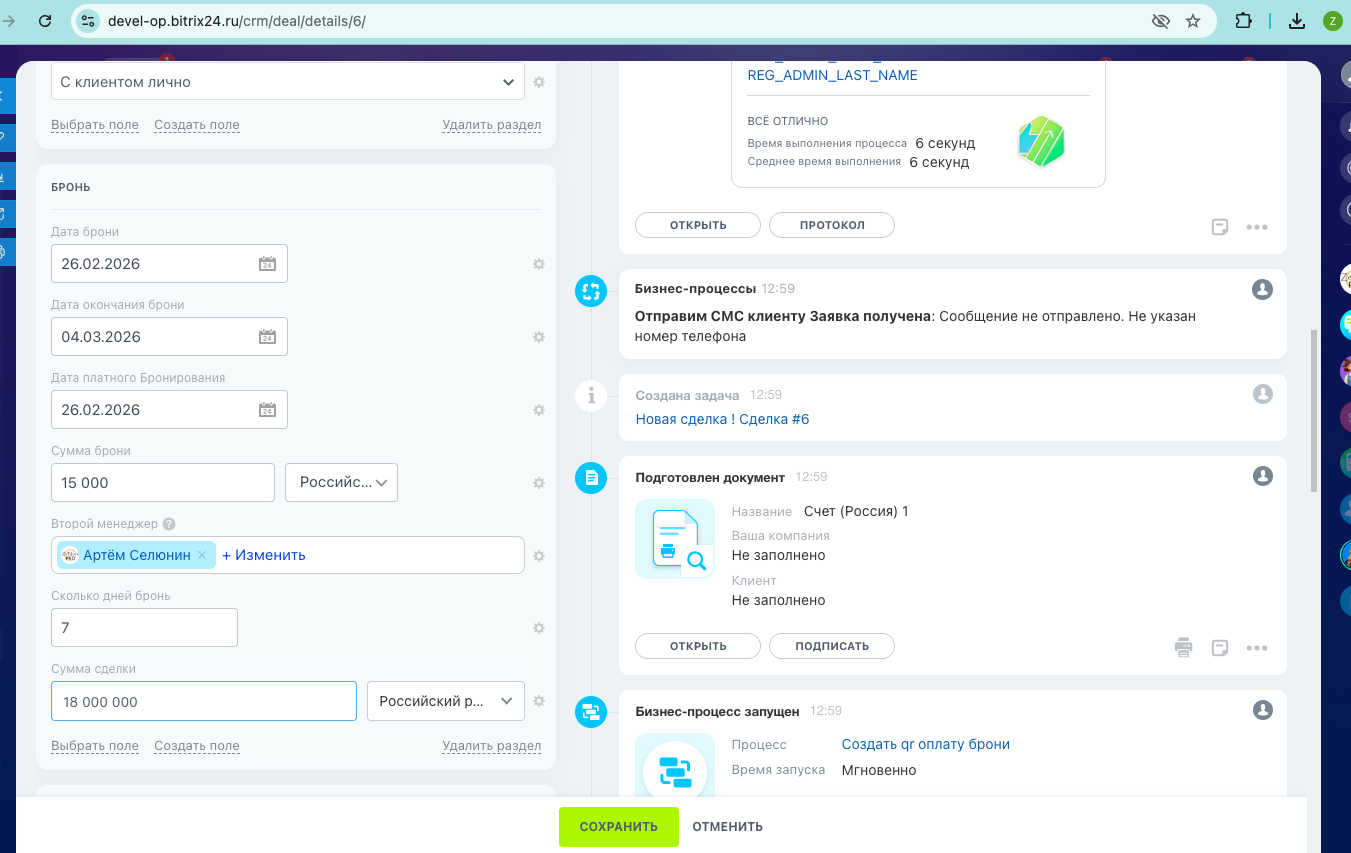
Task: Open currency dropdown for Сумма сделки
Action: click(446, 701)
